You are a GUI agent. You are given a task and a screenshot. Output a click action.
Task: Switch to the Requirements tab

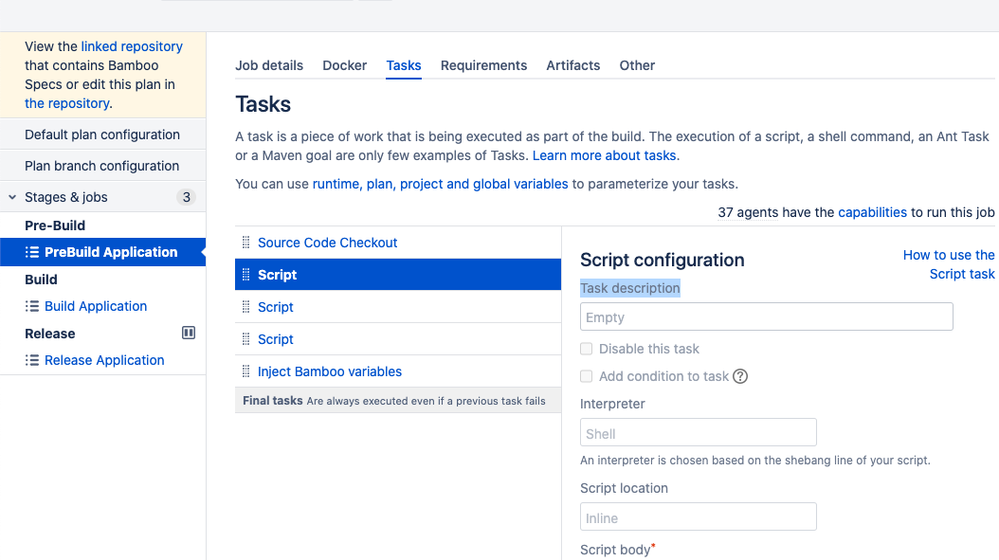[483, 66]
